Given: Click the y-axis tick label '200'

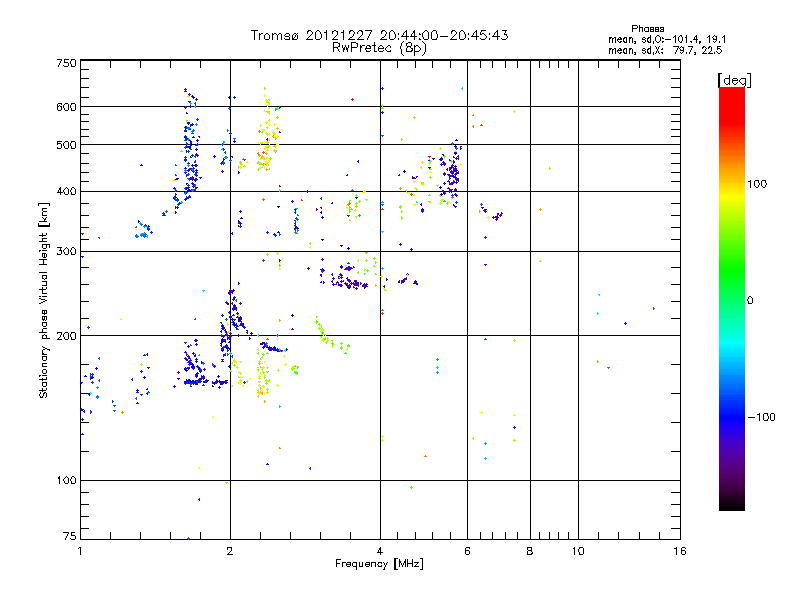Looking at the screenshot, I should [x=66, y=336].
